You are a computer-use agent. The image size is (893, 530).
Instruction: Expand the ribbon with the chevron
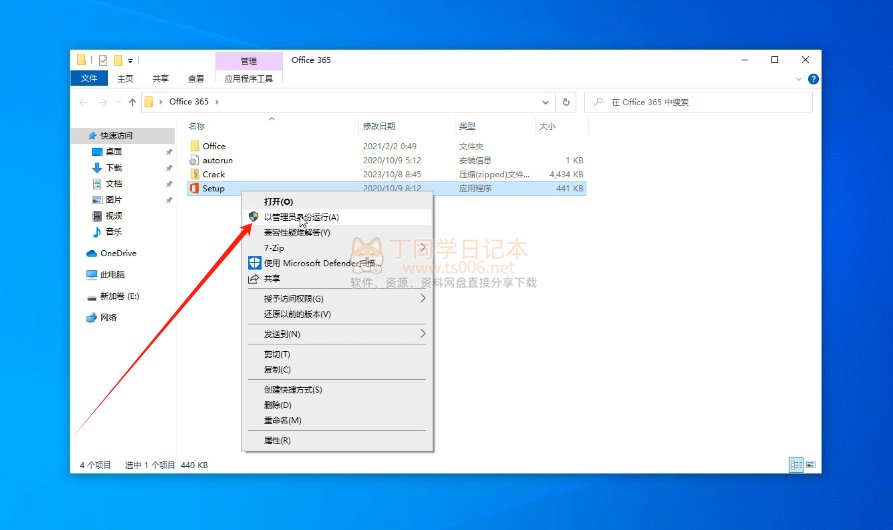798,79
